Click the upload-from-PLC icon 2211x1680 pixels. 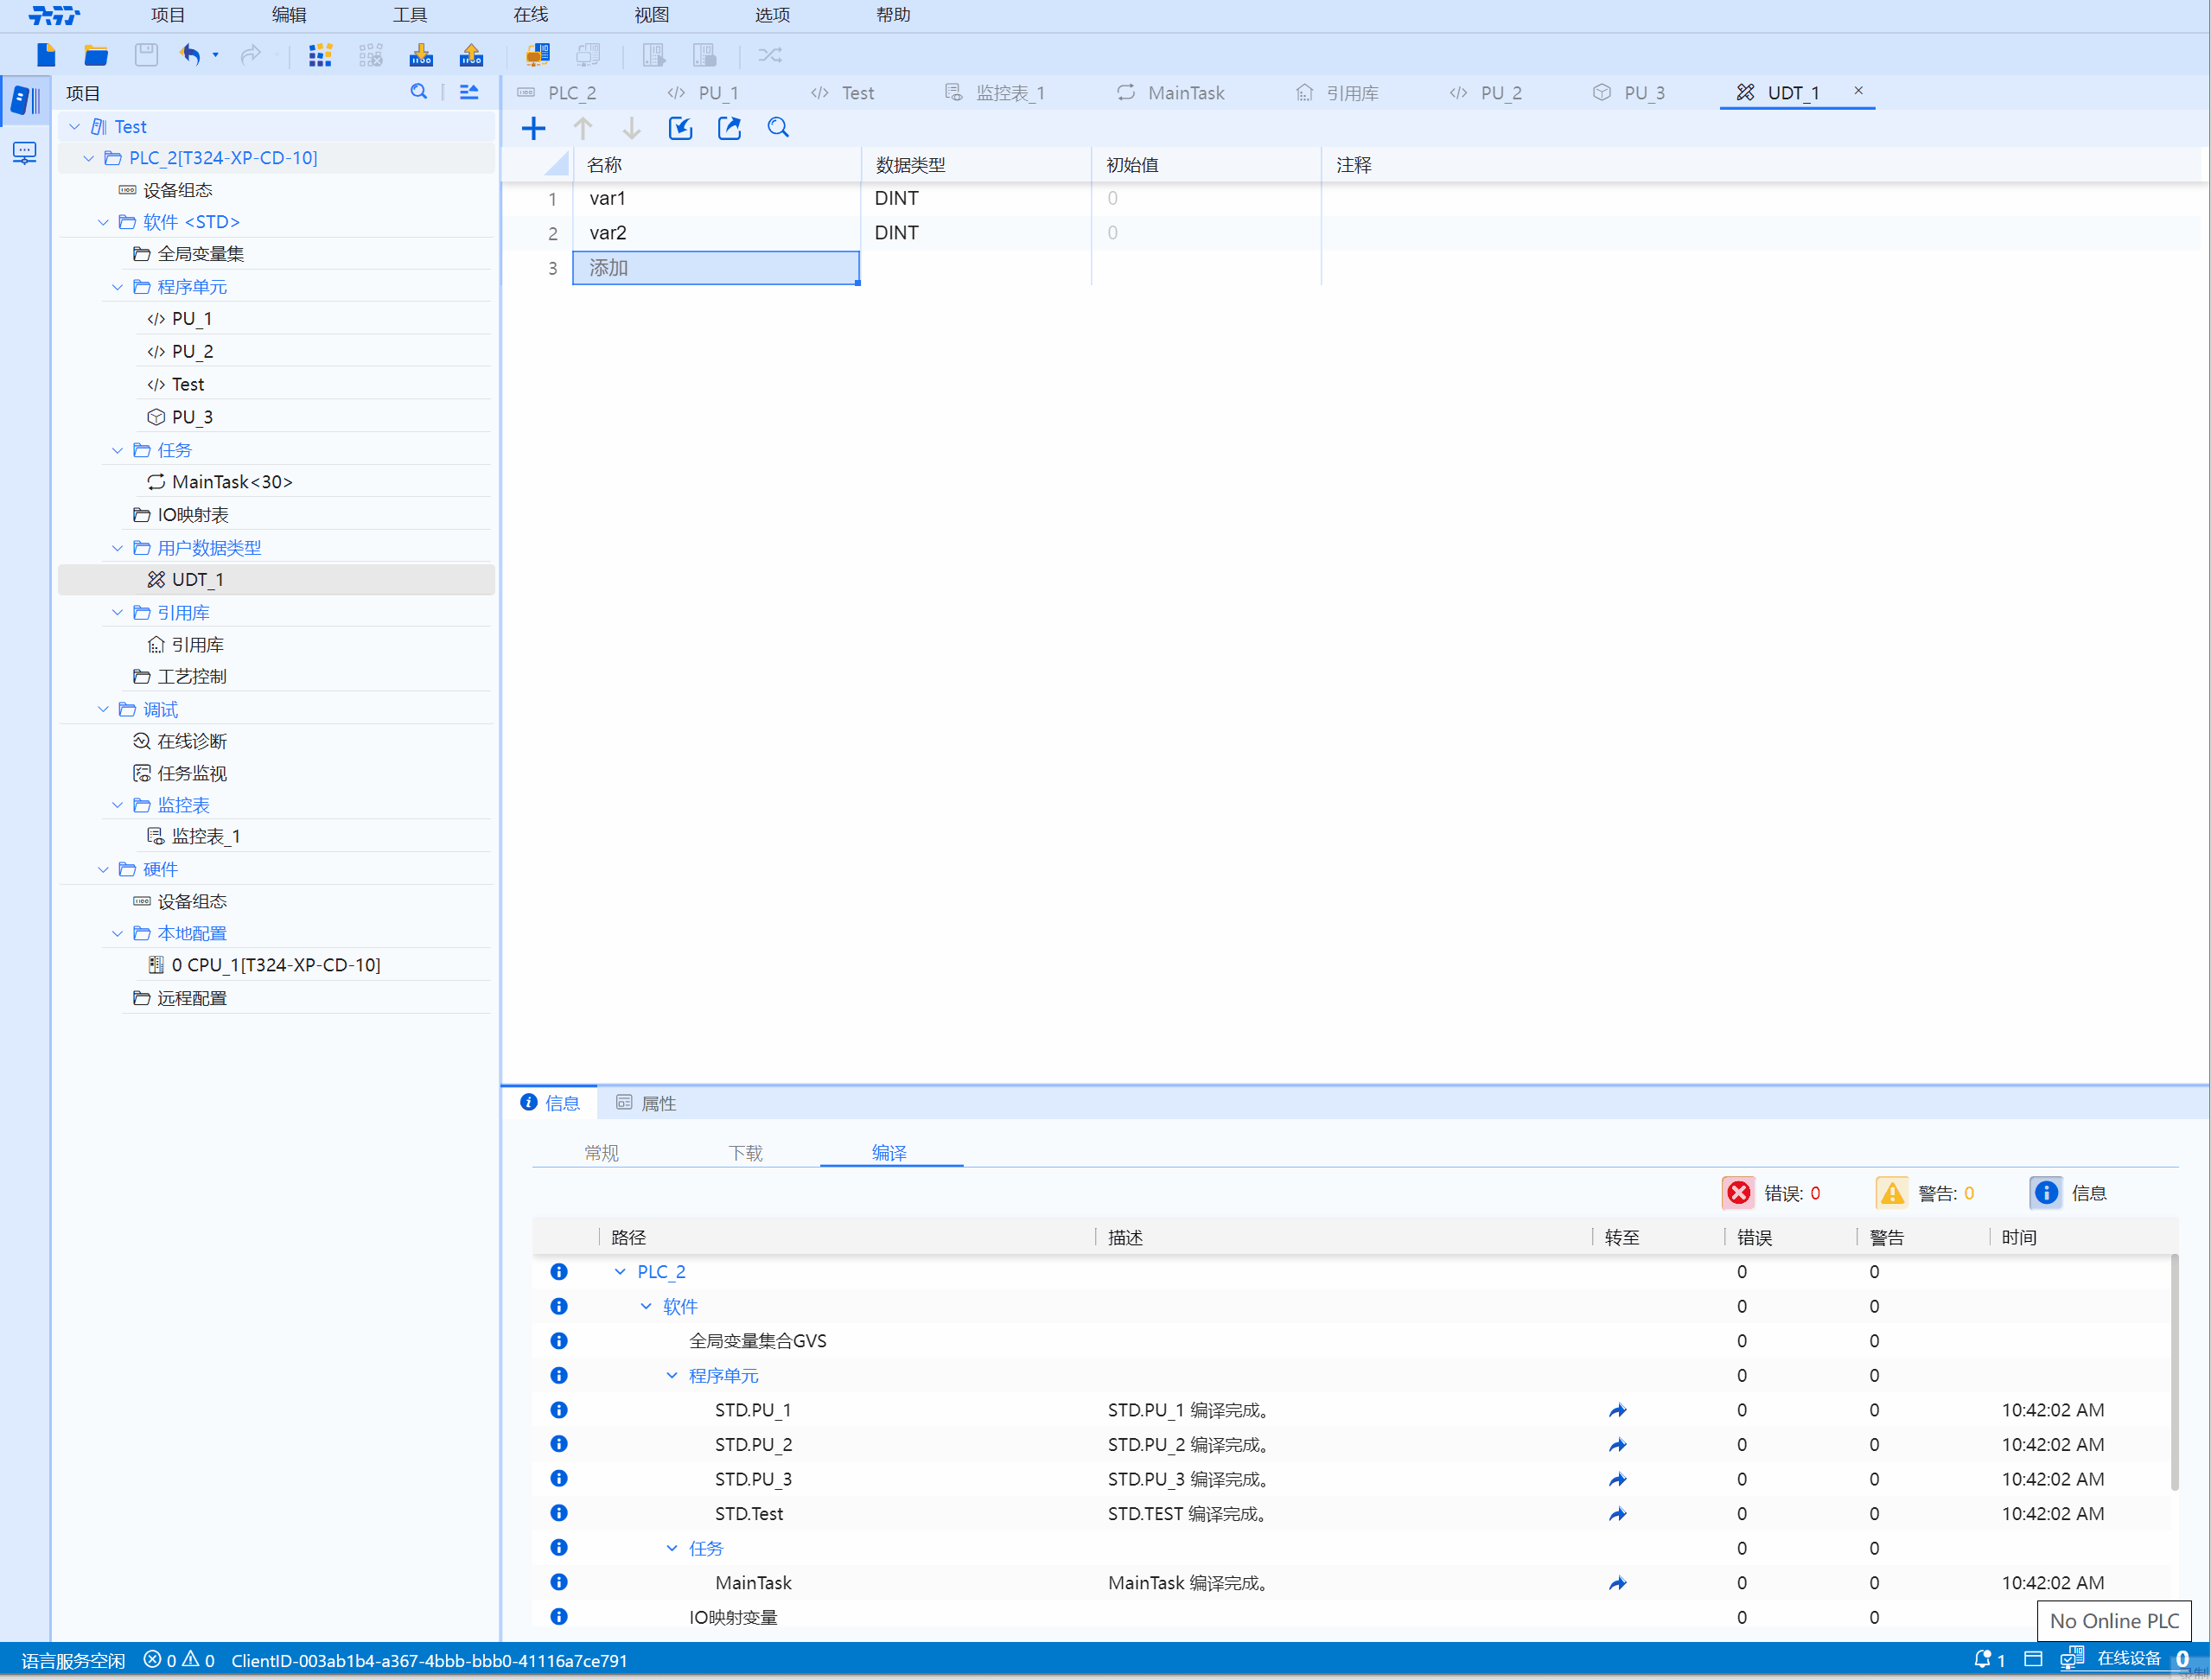[x=471, y=55]
